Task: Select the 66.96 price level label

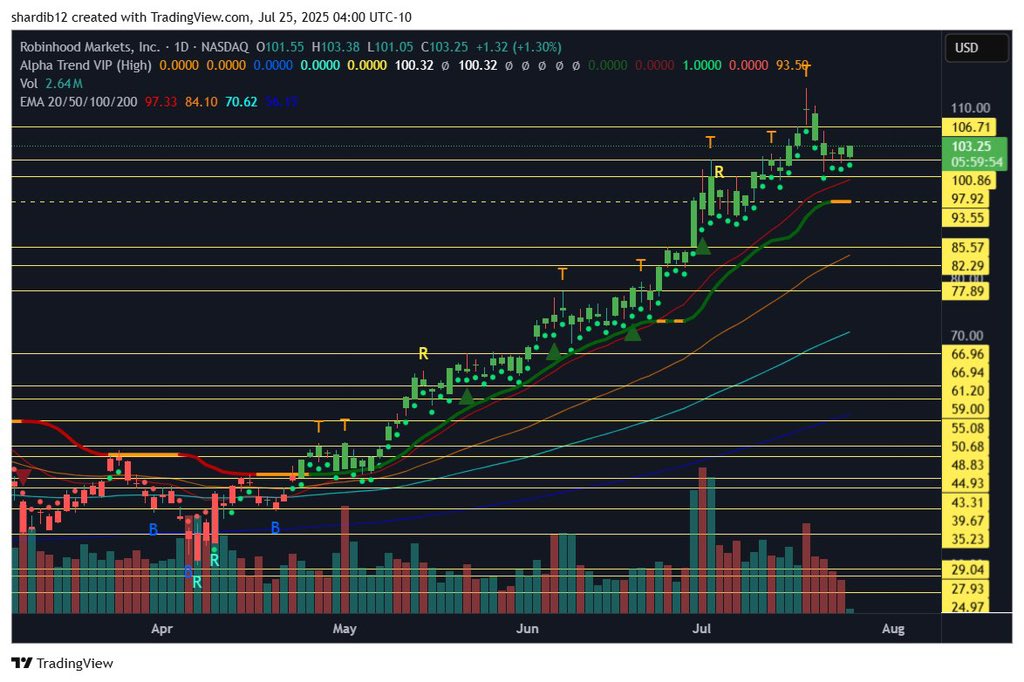Action: point(967,354)
